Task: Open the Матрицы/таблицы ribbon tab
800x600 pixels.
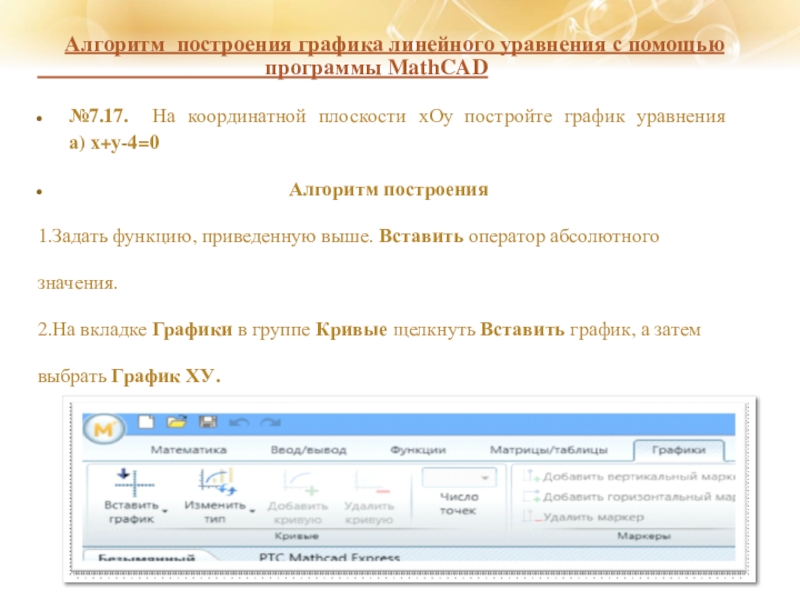Action: click(548, 450)
